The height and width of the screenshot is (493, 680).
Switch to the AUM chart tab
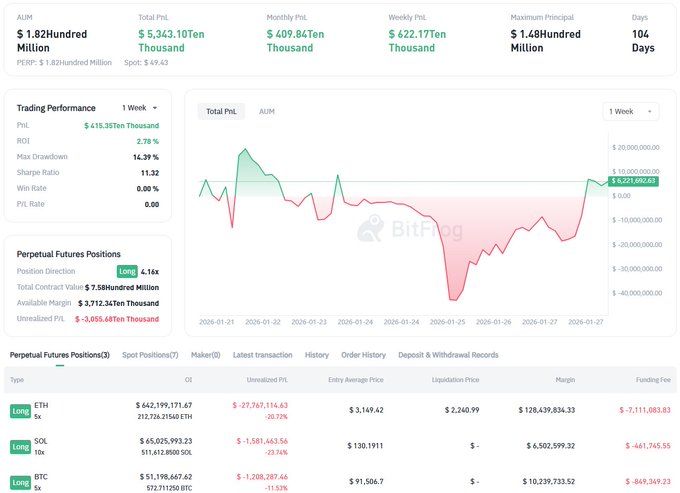pos(267,112)
